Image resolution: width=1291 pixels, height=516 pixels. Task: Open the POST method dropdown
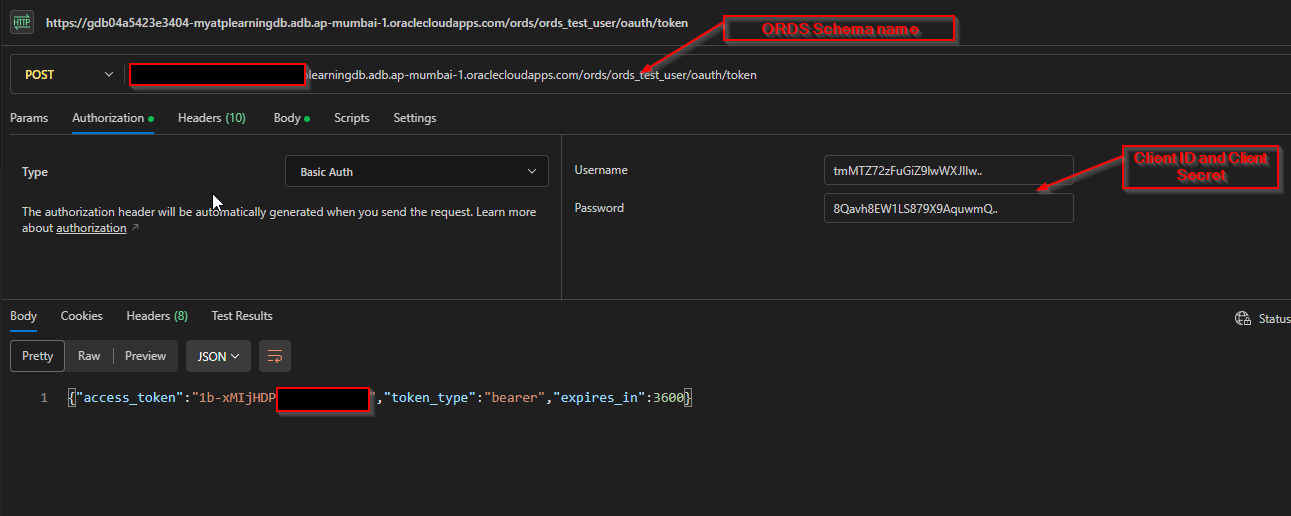pyautogui.click(x=68, y=75)
